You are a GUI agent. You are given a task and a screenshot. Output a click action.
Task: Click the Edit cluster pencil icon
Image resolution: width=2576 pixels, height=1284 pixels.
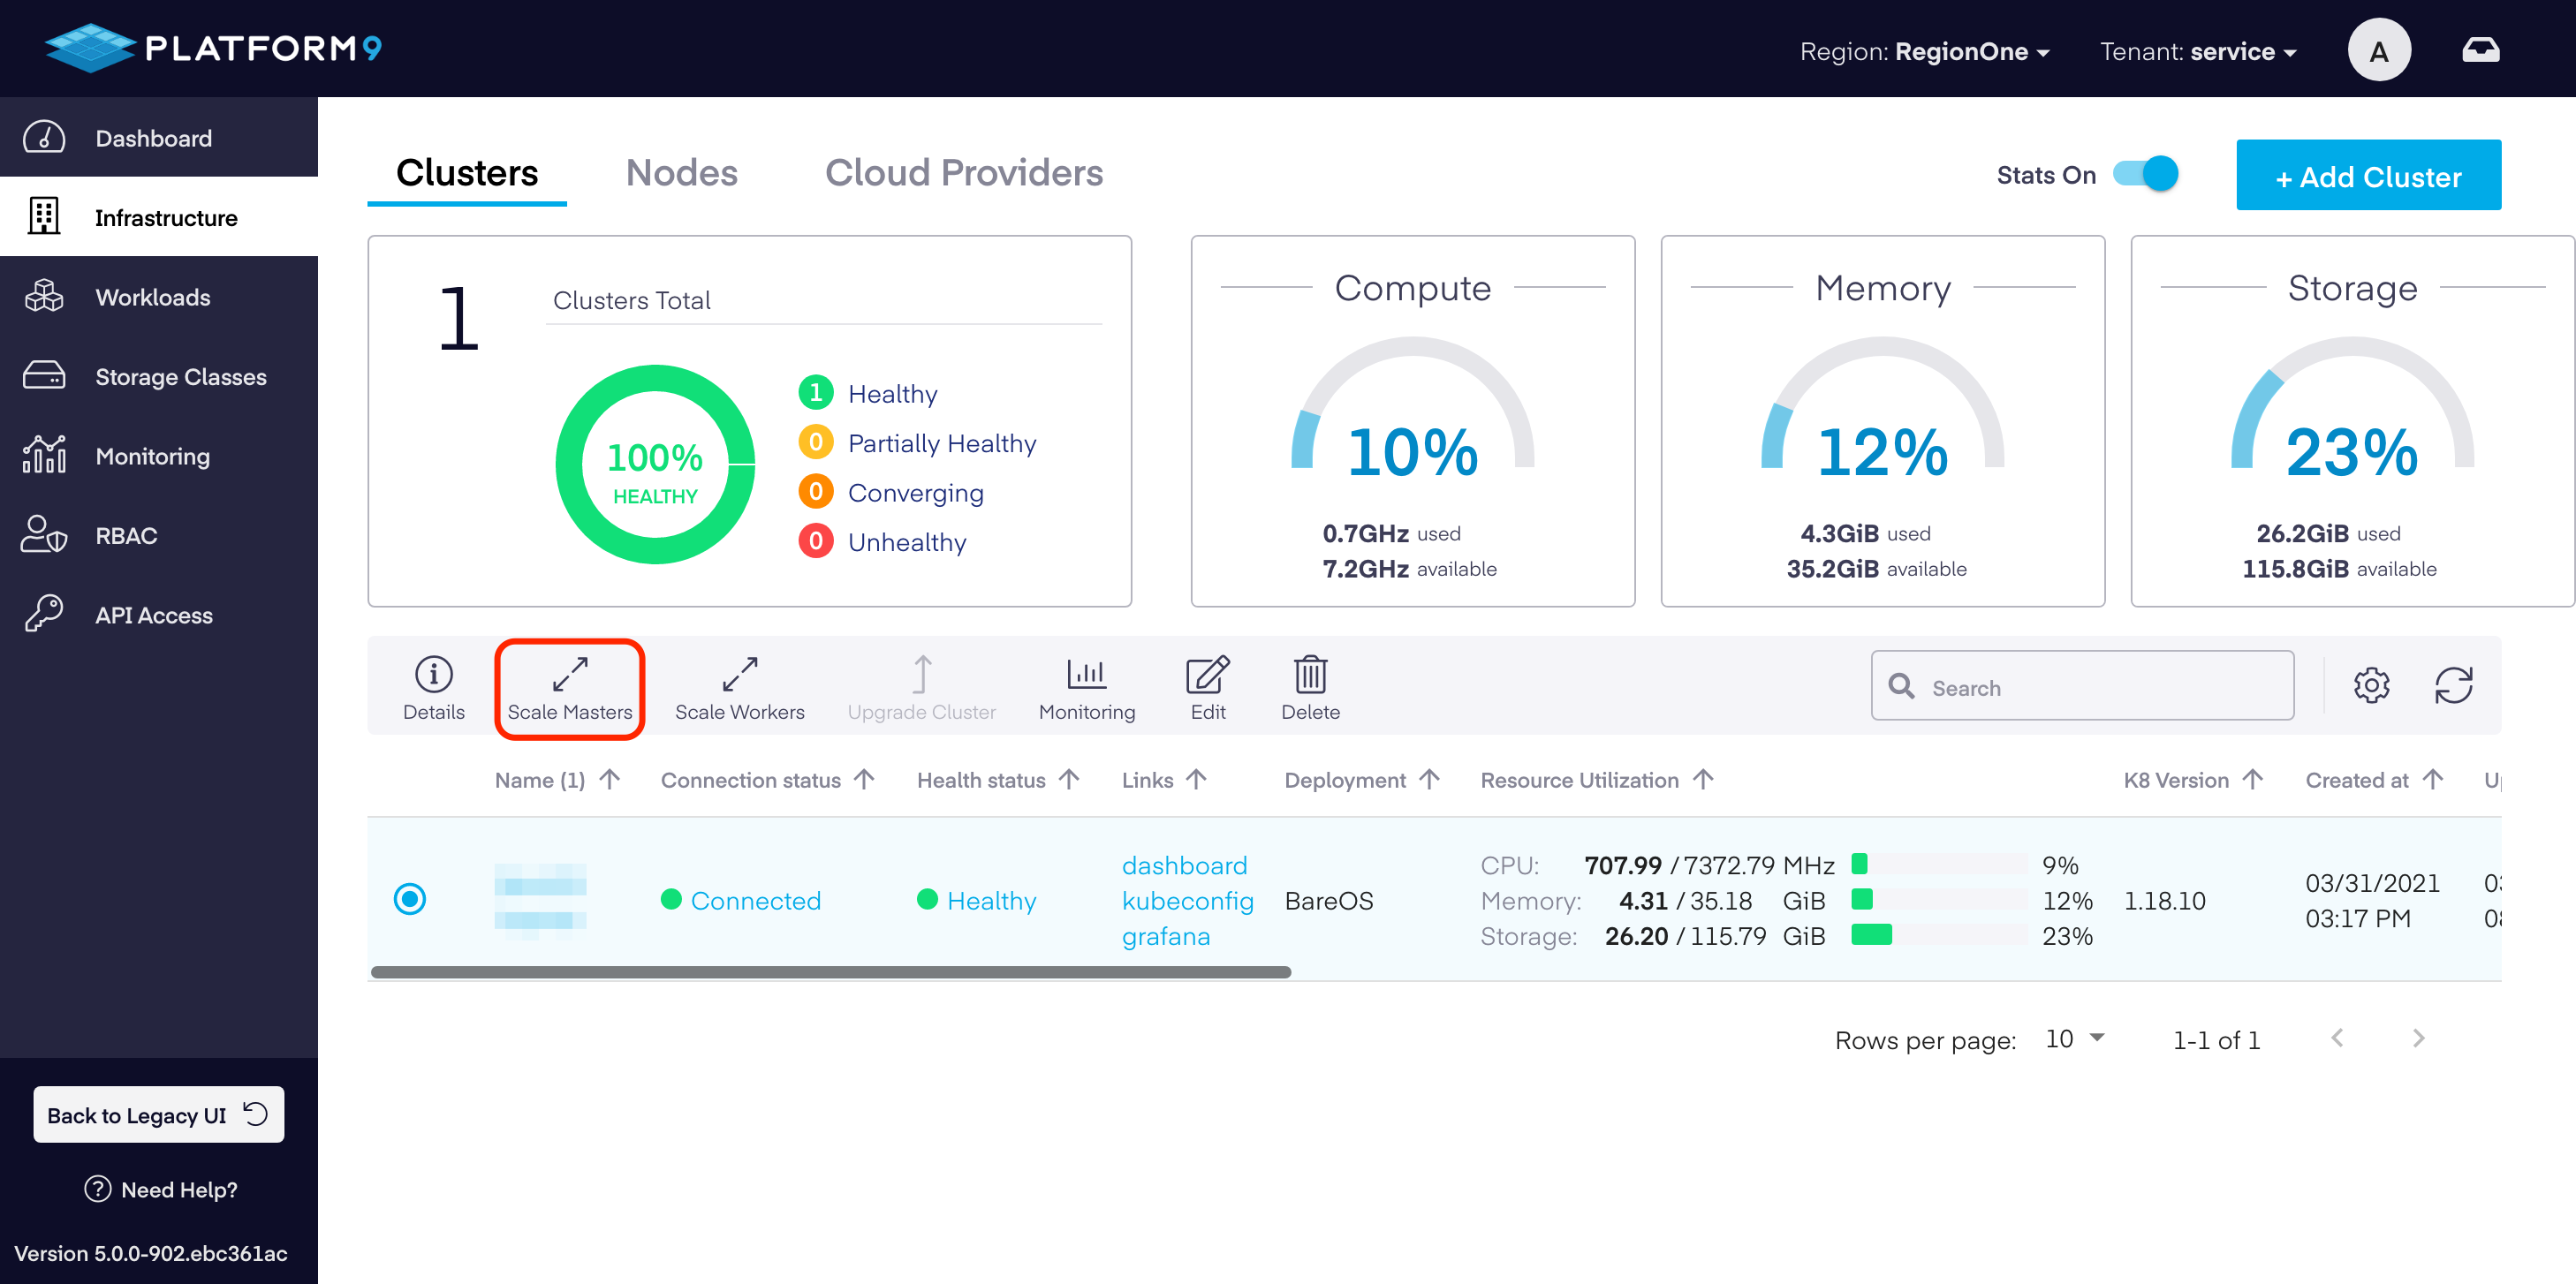1207,675
